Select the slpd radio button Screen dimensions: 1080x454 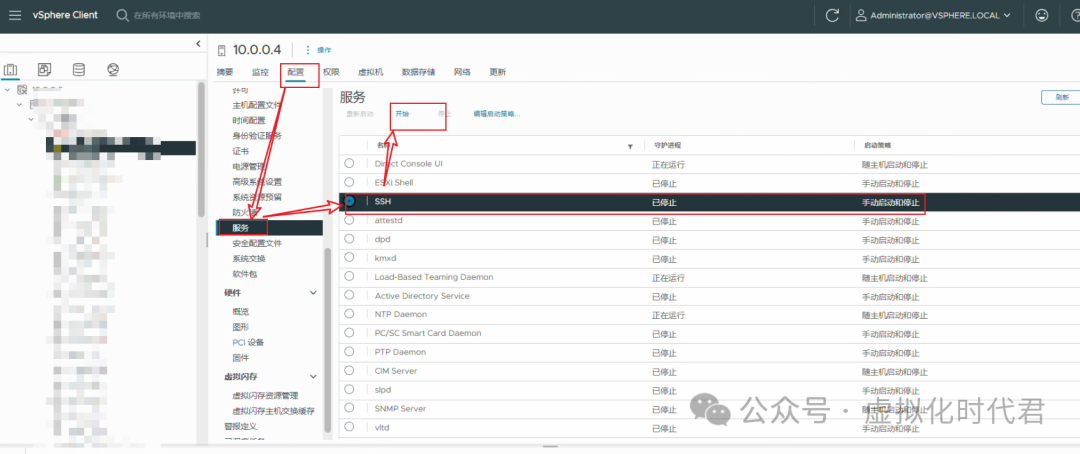click(349, 389)
